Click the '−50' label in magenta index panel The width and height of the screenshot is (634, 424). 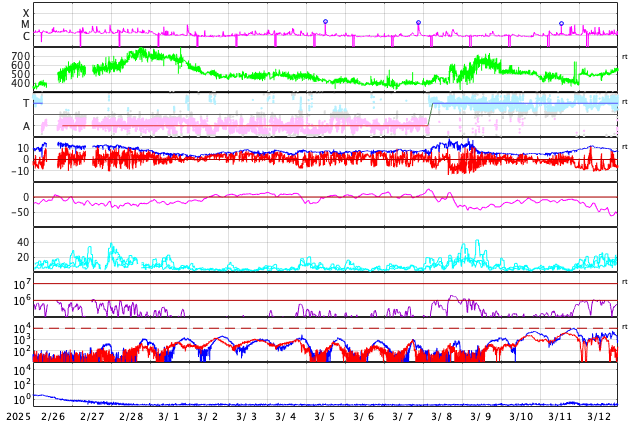20,212
